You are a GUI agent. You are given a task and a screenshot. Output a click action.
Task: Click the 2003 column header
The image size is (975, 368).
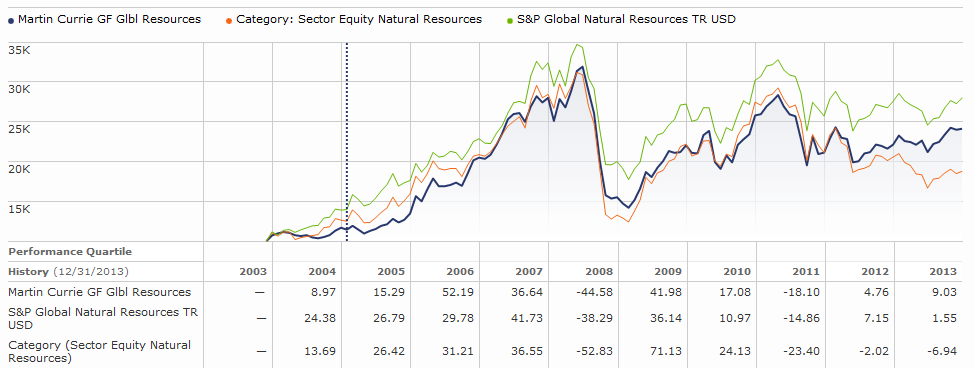(x=253, y=272)
